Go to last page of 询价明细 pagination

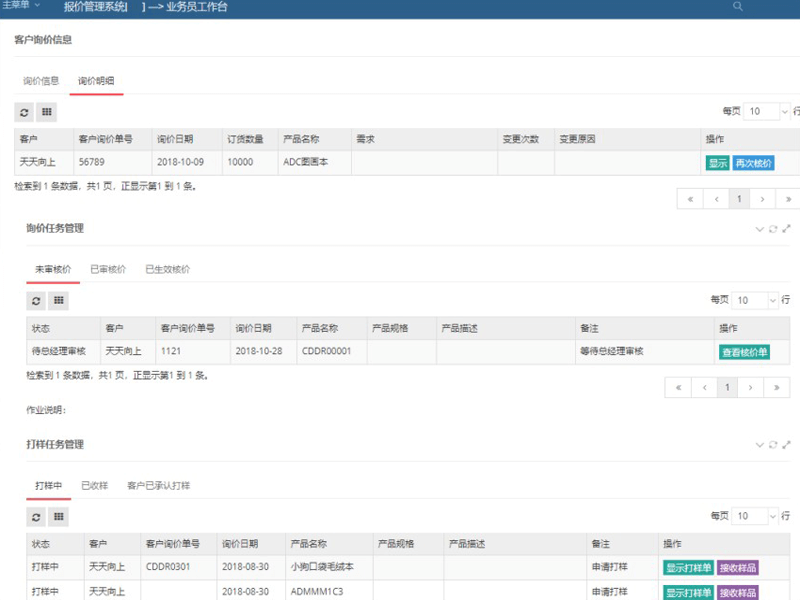click(x=788, y=199)
